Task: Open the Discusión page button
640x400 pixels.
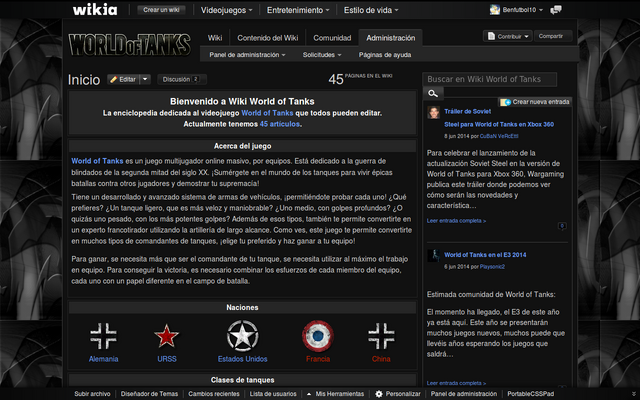Action: tap(182, 79)
